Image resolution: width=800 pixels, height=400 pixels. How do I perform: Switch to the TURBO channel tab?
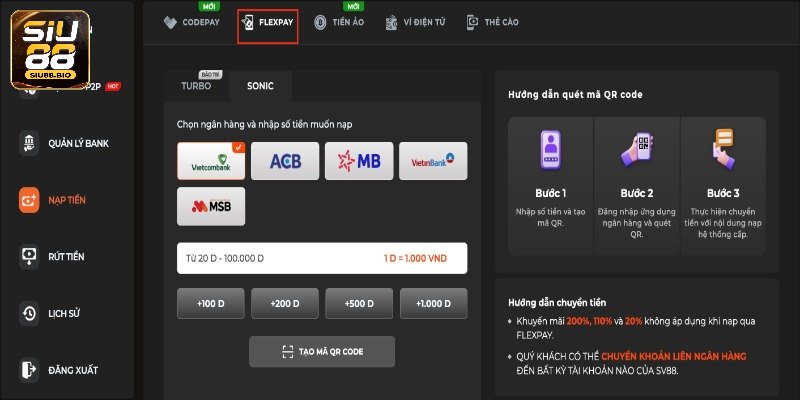(196, 86)
